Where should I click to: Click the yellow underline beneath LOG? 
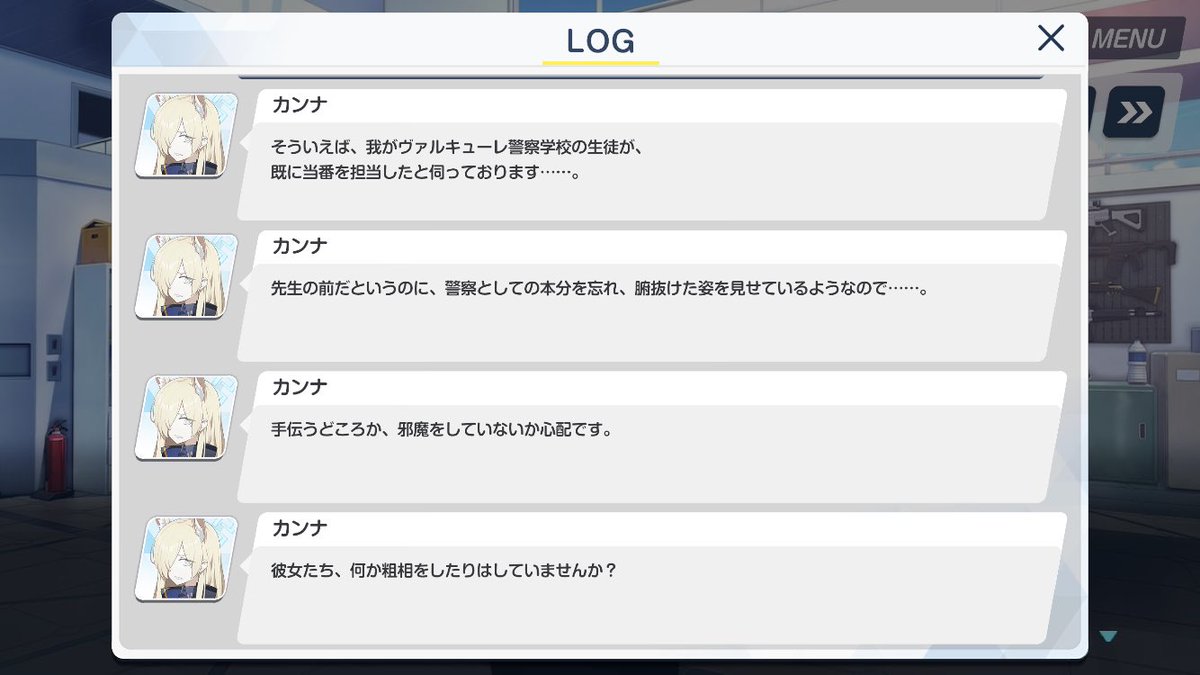(600, 63)
